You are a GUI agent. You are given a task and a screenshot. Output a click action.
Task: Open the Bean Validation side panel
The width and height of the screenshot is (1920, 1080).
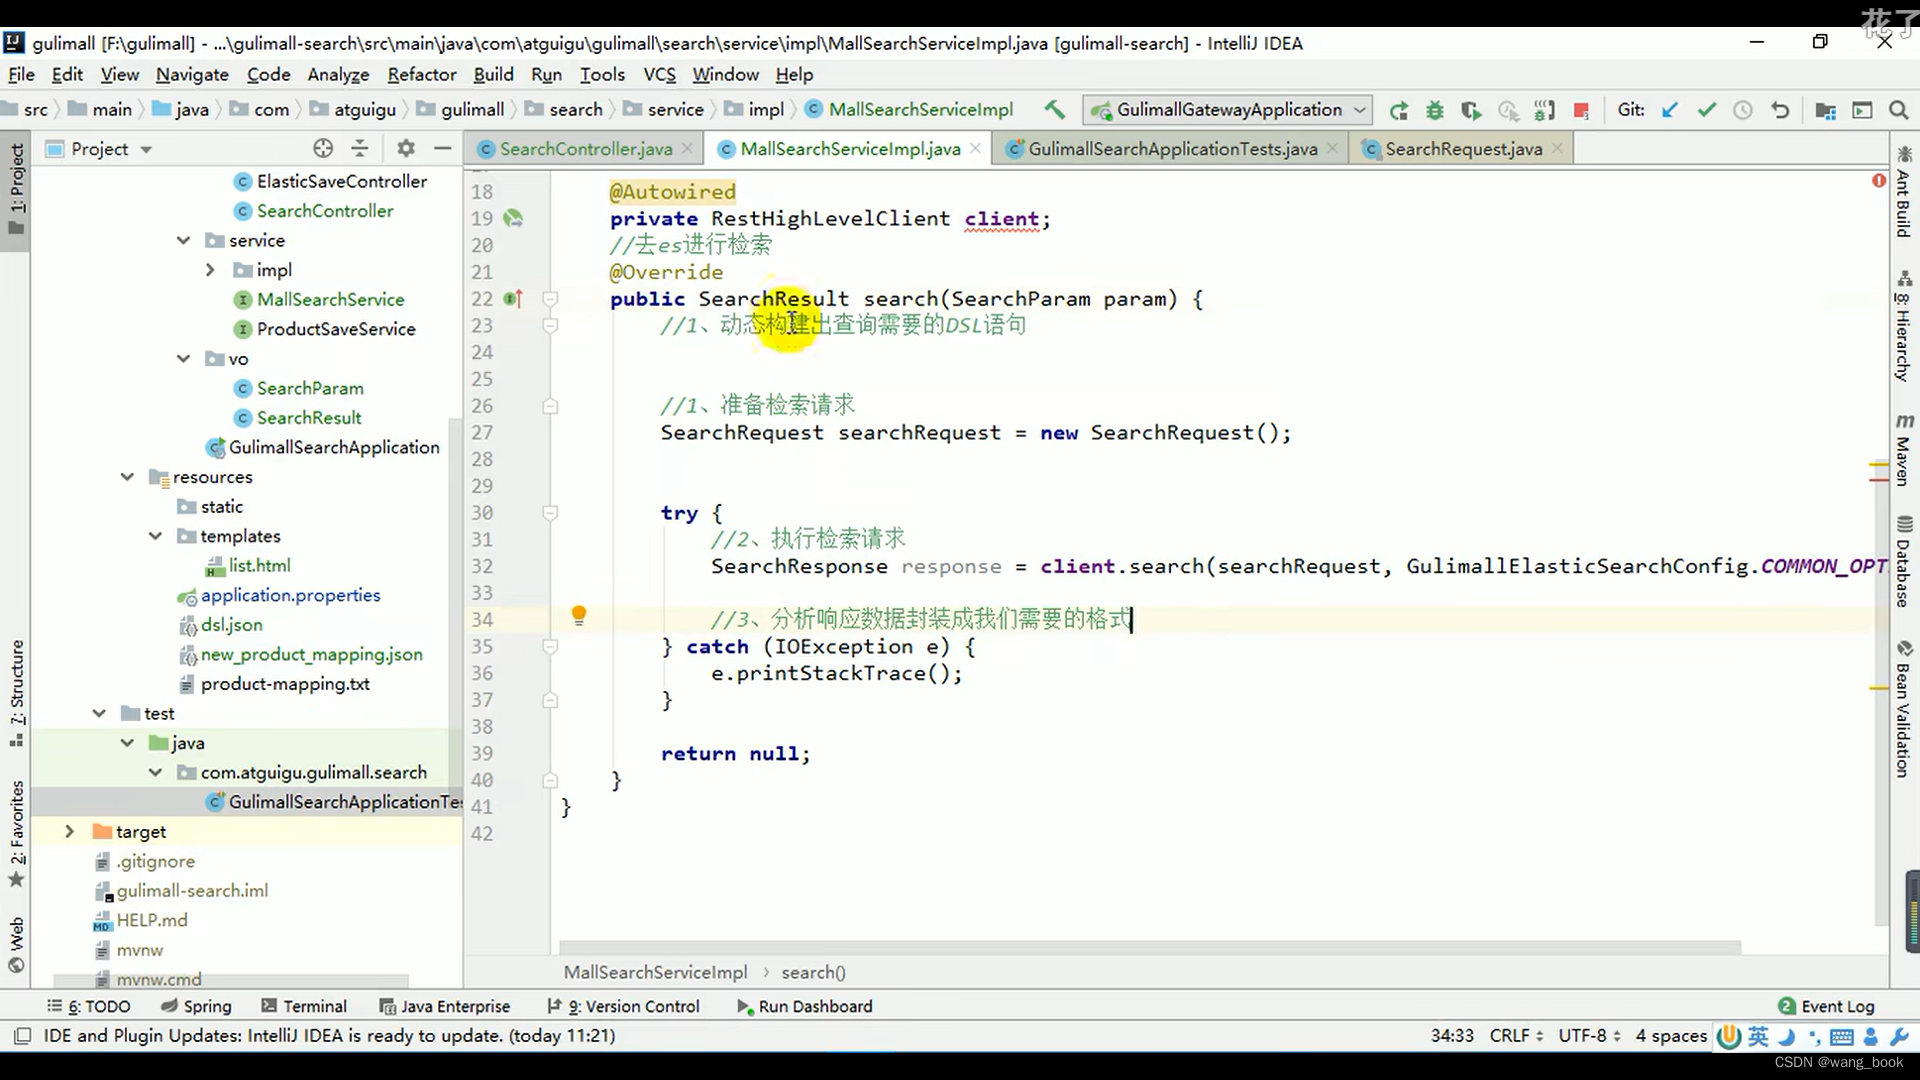1903,709
